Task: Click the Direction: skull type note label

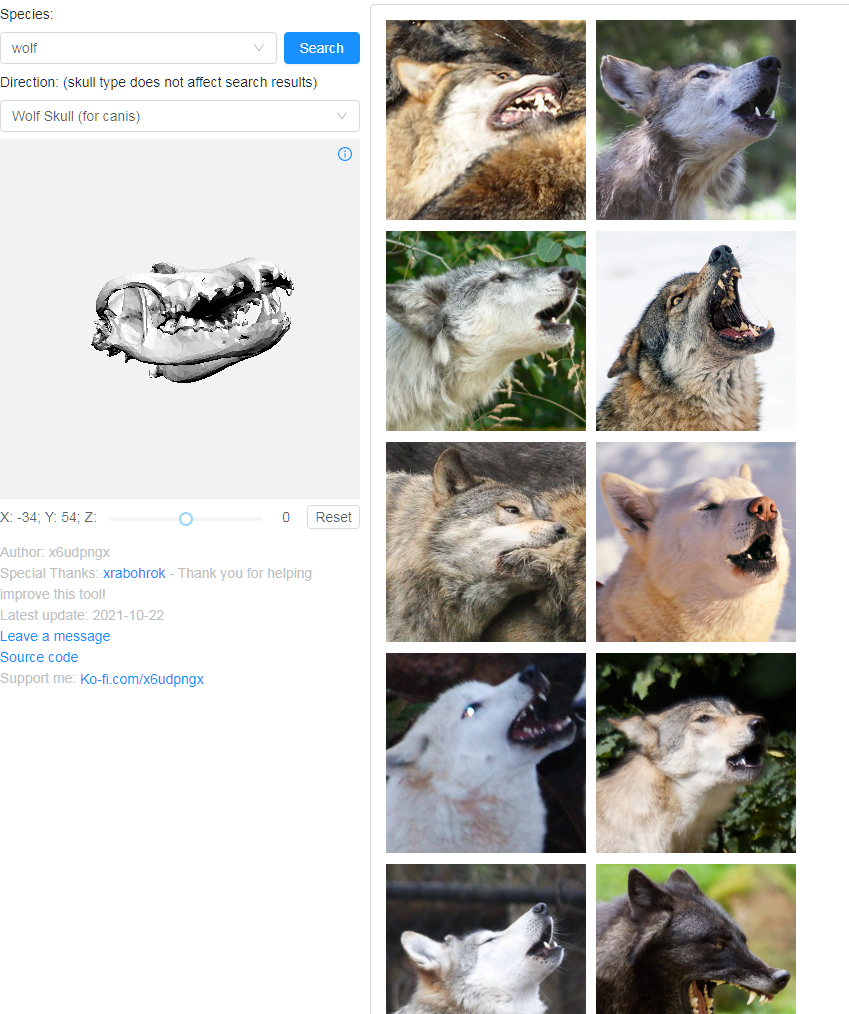Action: tap(158, 82)
